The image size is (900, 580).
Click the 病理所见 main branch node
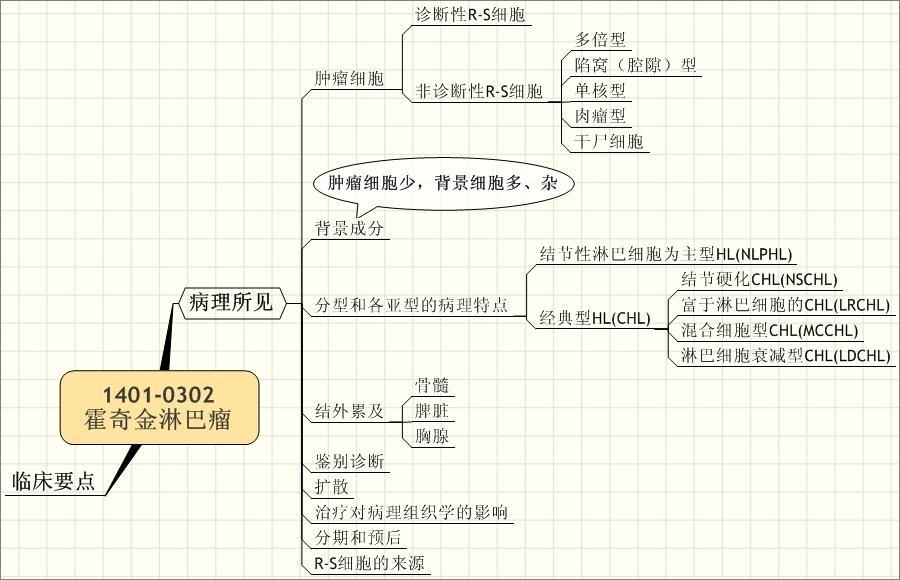coord(231,302)
